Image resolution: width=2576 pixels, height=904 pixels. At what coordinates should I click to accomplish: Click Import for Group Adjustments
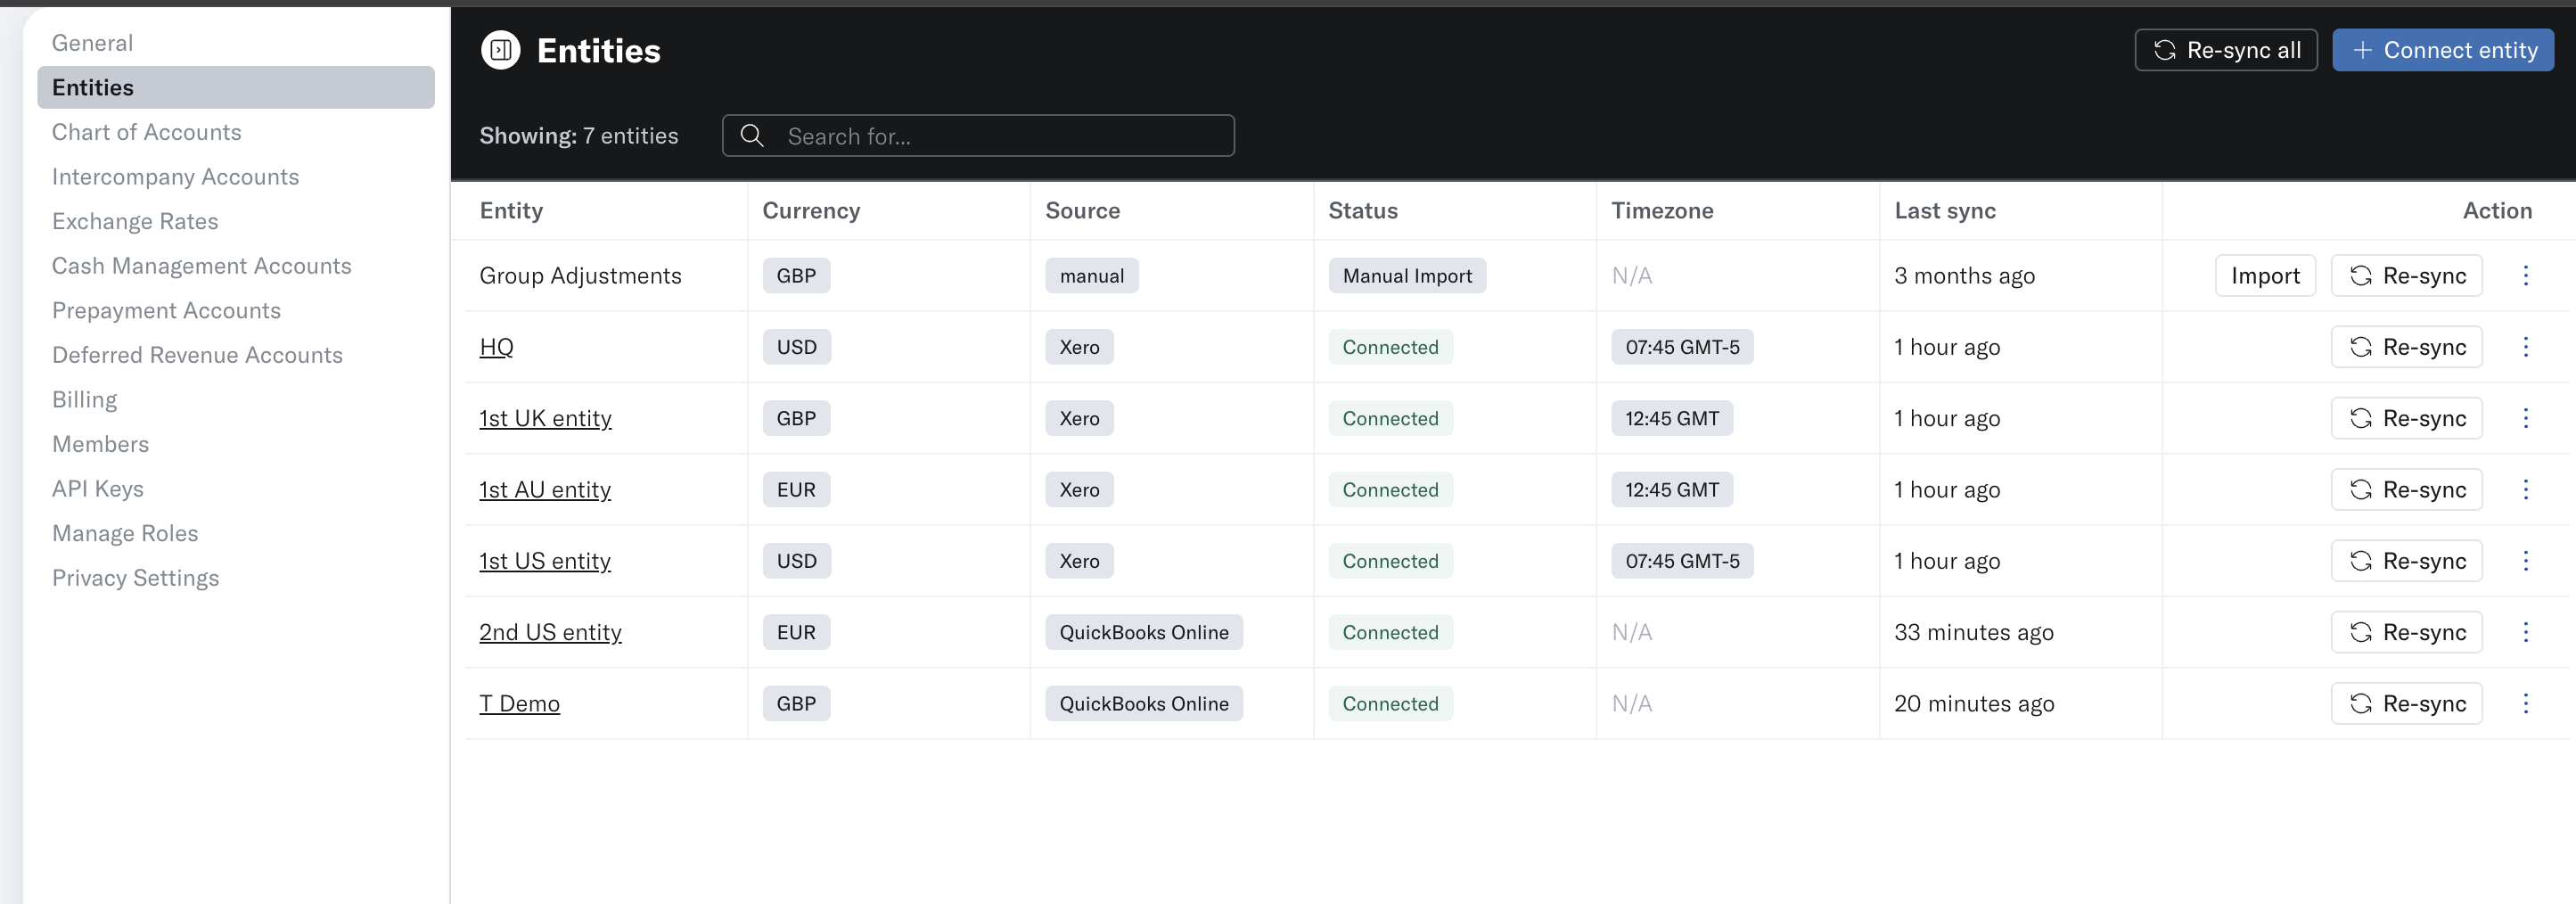click(2265, 276)
